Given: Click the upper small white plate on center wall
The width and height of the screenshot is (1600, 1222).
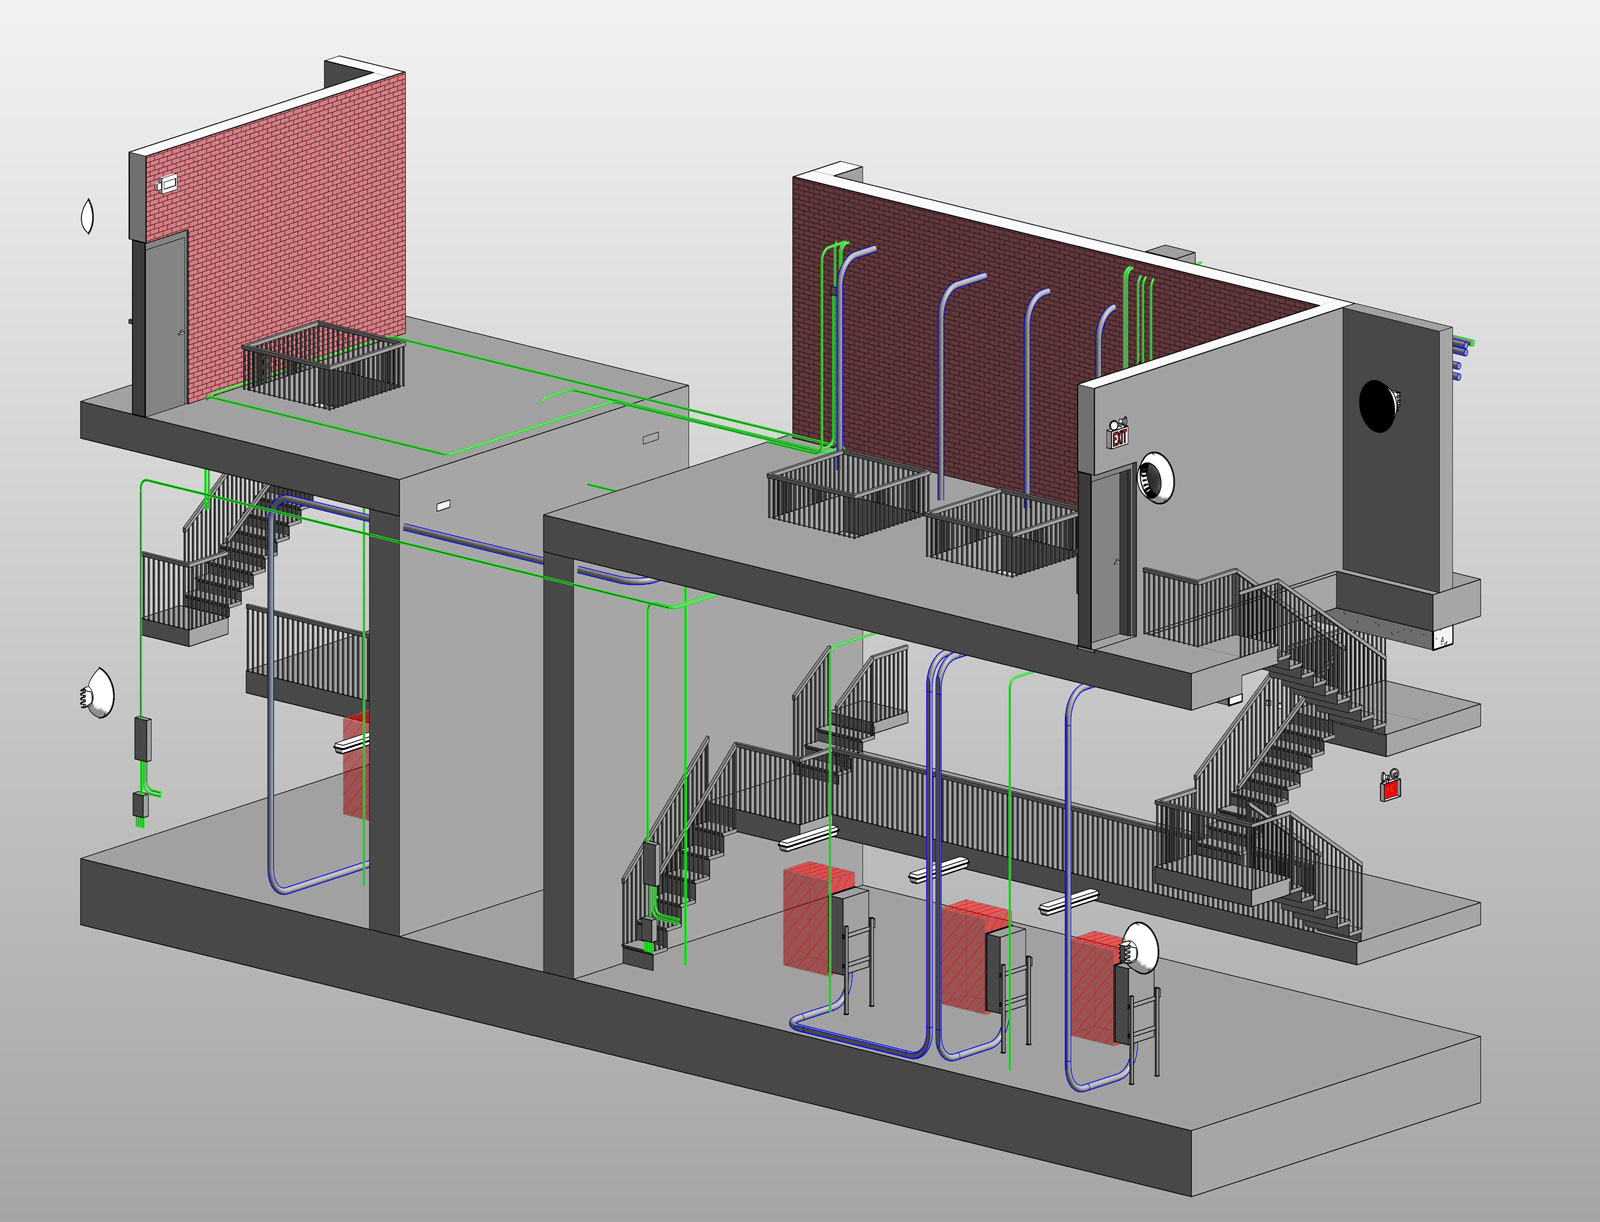Looking at the screenshot, I should coord(651,438).
